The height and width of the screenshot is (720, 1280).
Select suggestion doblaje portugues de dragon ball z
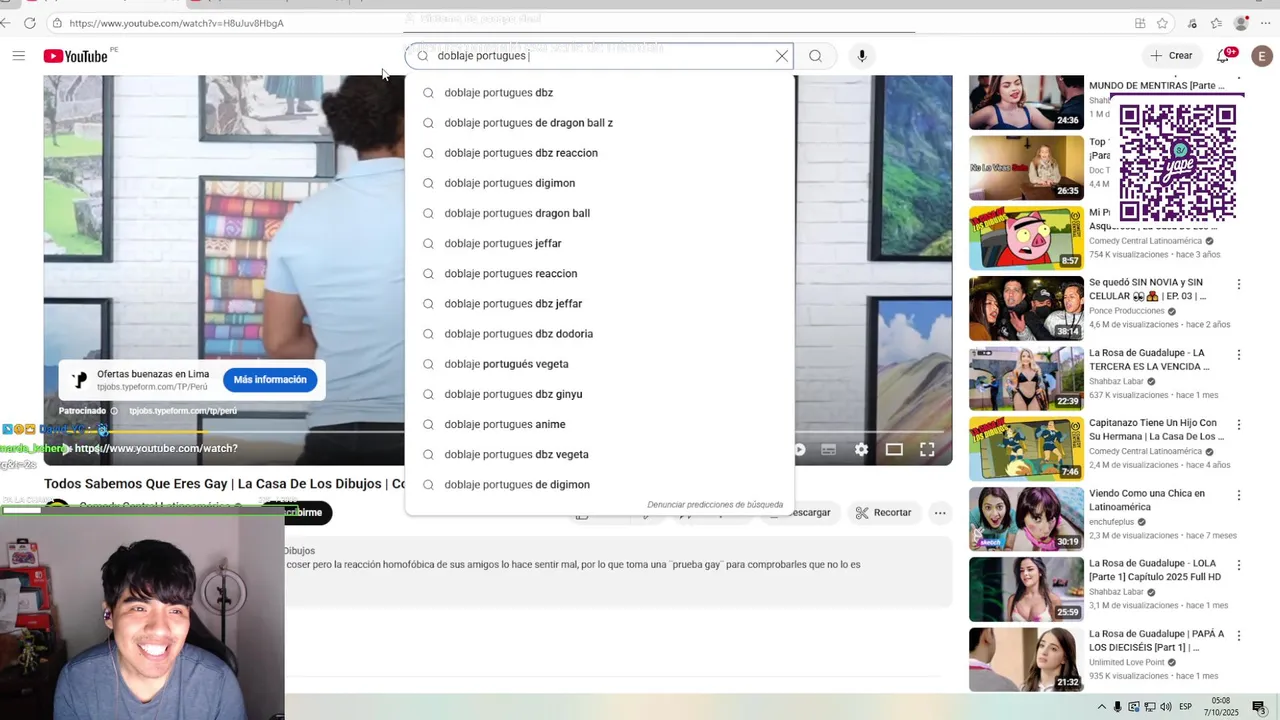(x=599, y=123)
